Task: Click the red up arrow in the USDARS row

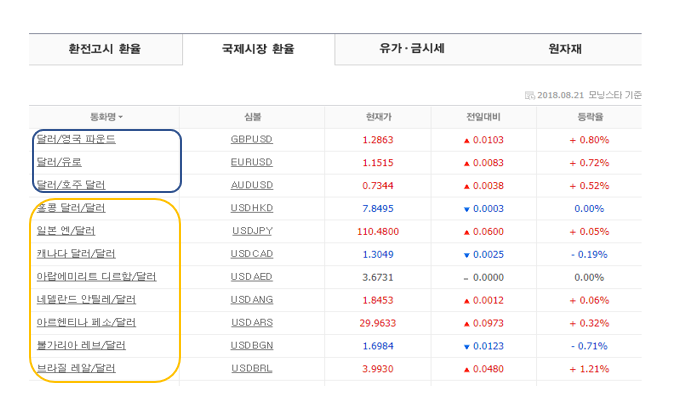Action: coord(466,322)
